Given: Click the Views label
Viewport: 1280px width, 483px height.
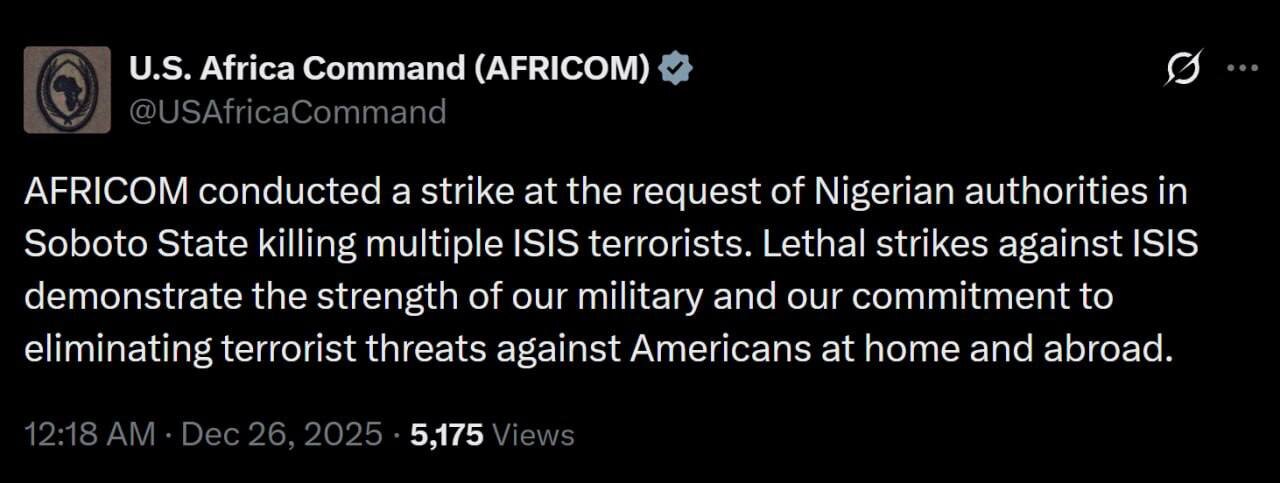Looking at the screenshot, I should [534, 434].
